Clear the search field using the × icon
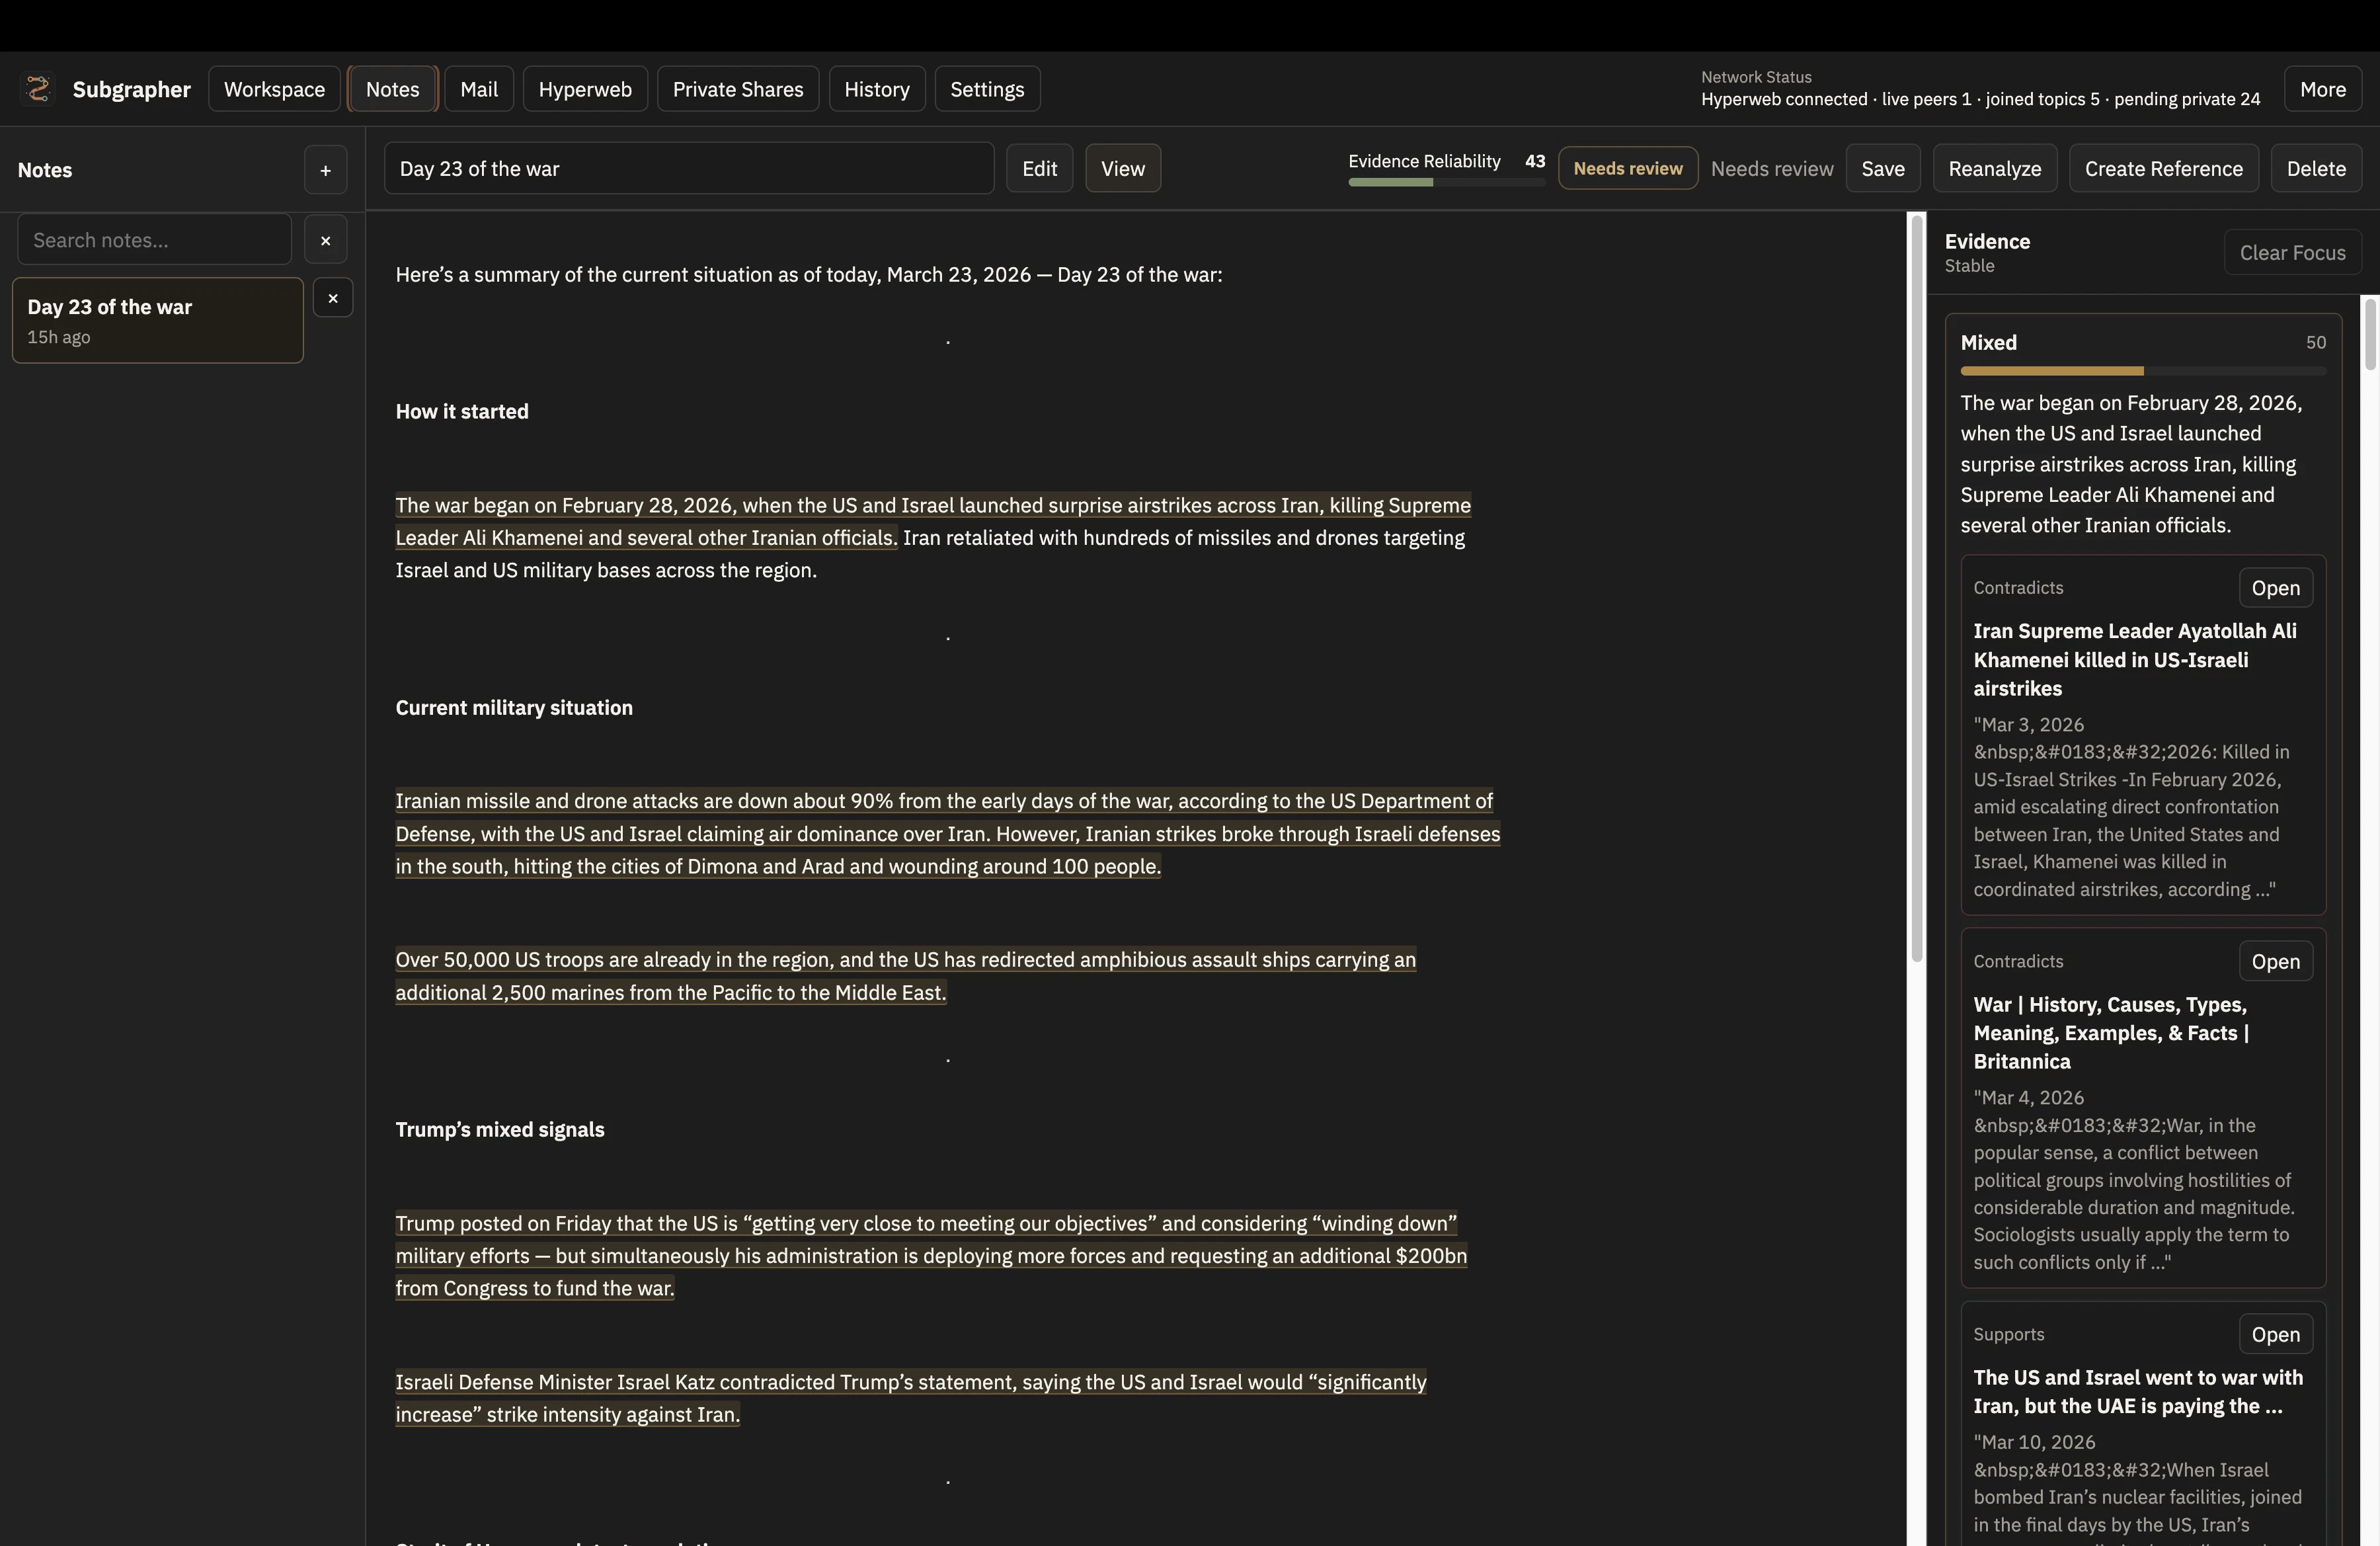Viewport: 2380px width, 1546px height. click(325, 239)
